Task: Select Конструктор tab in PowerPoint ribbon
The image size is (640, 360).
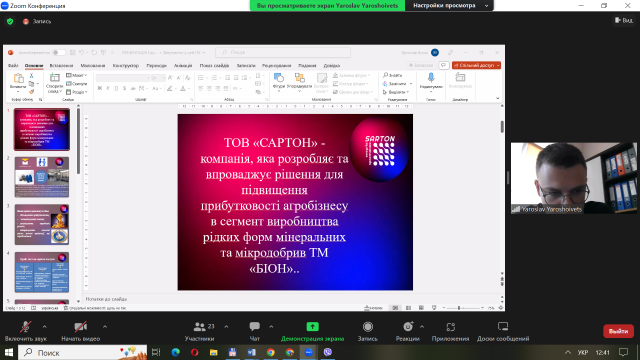Action: [x=126, y=65]
